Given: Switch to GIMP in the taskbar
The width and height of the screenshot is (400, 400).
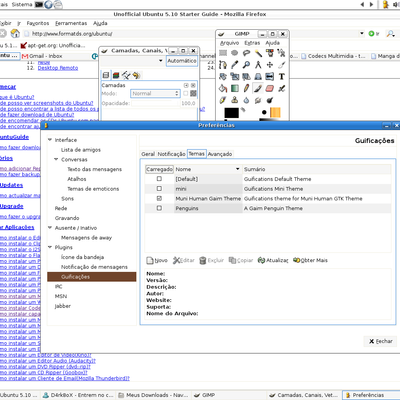Looking at the screenshot, I should point(228,395).
